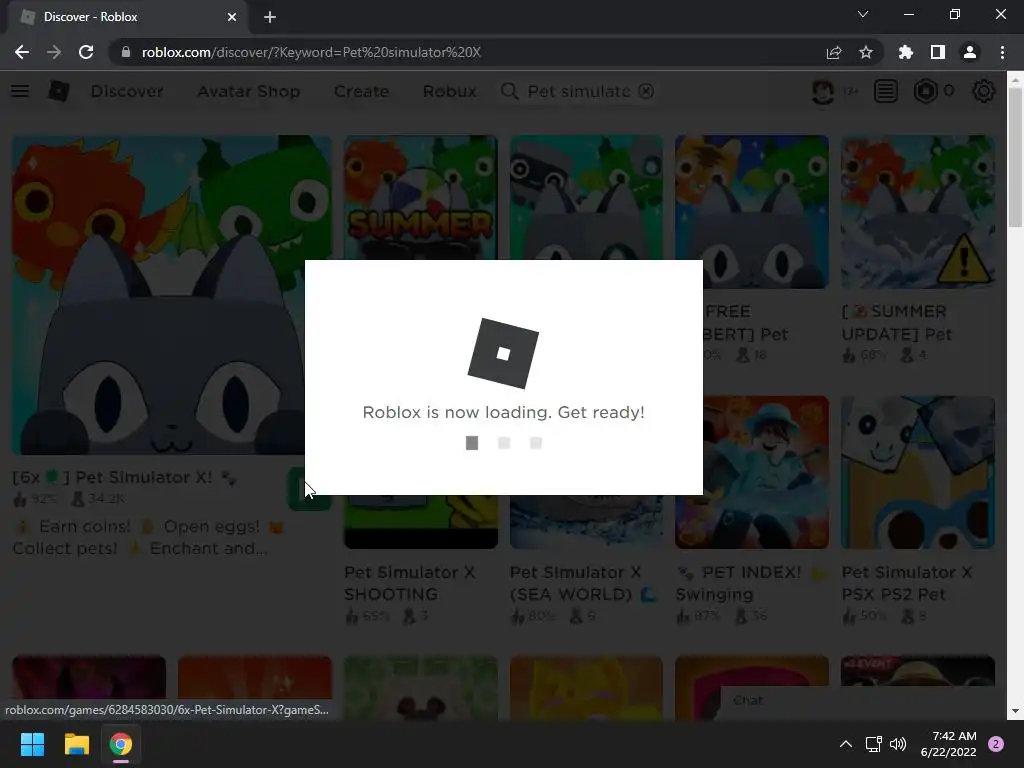The height and width of the screenshot is (768, 1024).
Task: Click the 12+ age label
Action: 850,91
